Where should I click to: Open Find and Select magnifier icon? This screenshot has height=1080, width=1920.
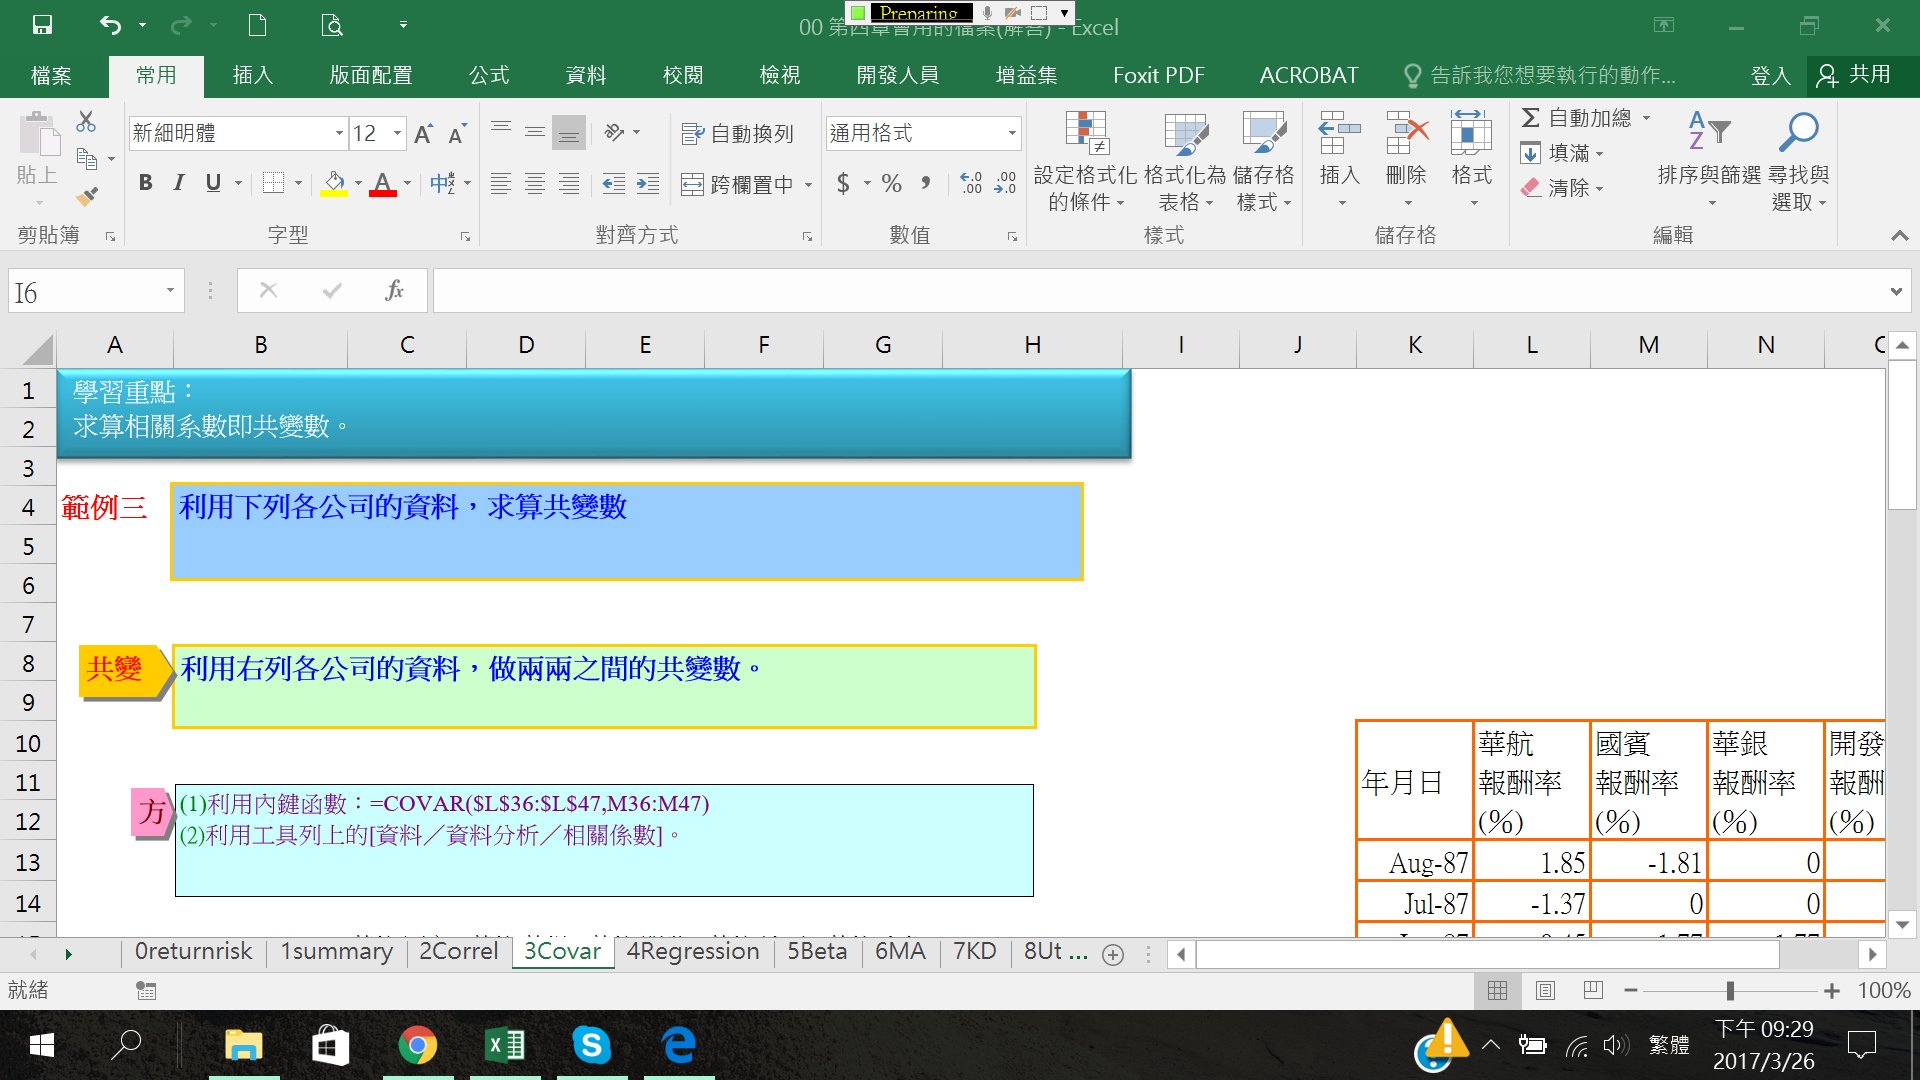pyautogui.click(x=1798, y=131)
